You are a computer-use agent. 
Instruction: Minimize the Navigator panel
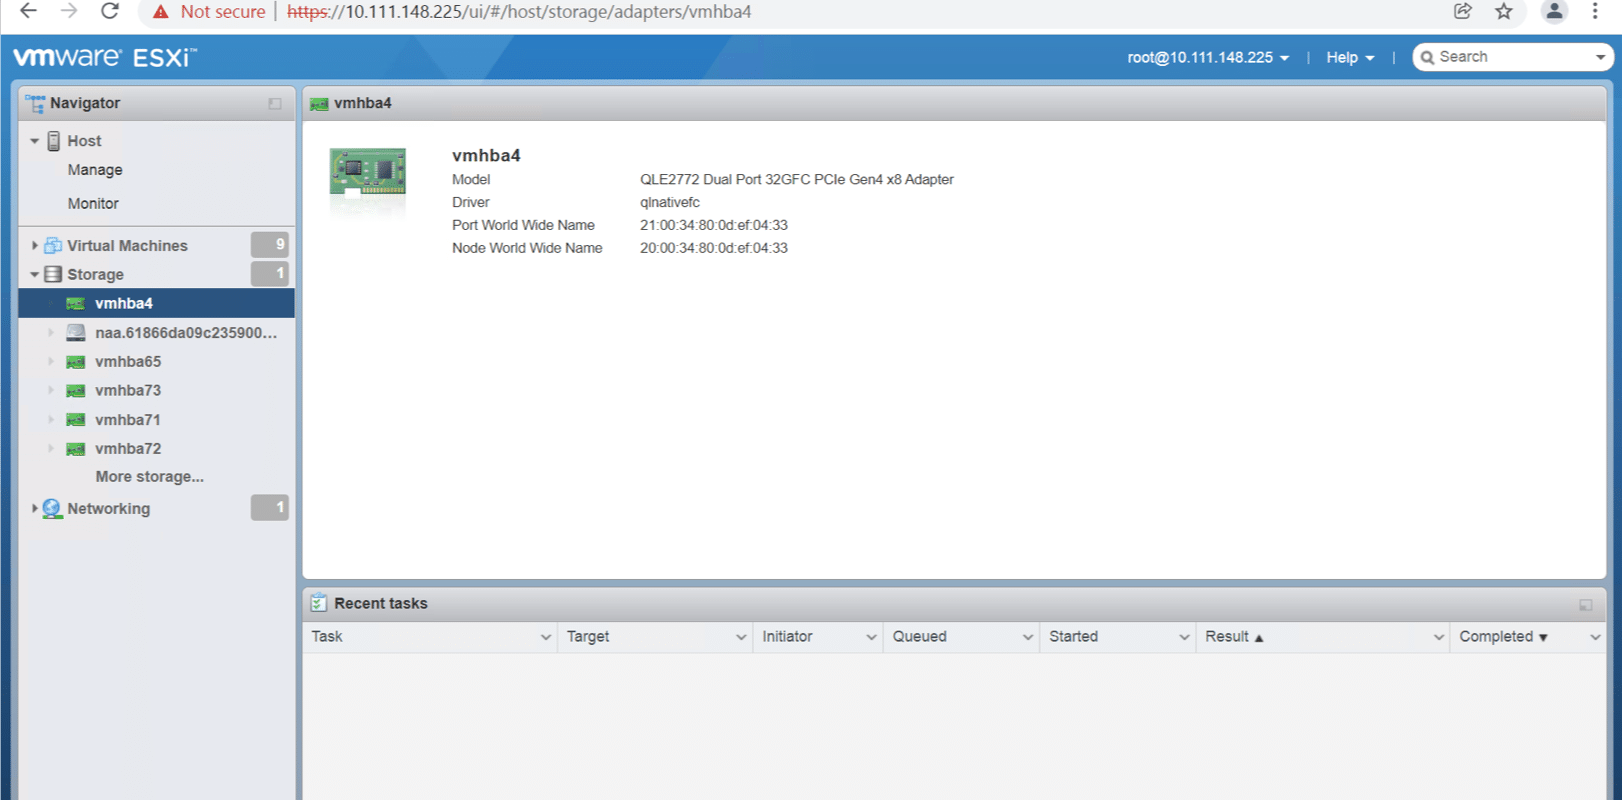point(275,104)
